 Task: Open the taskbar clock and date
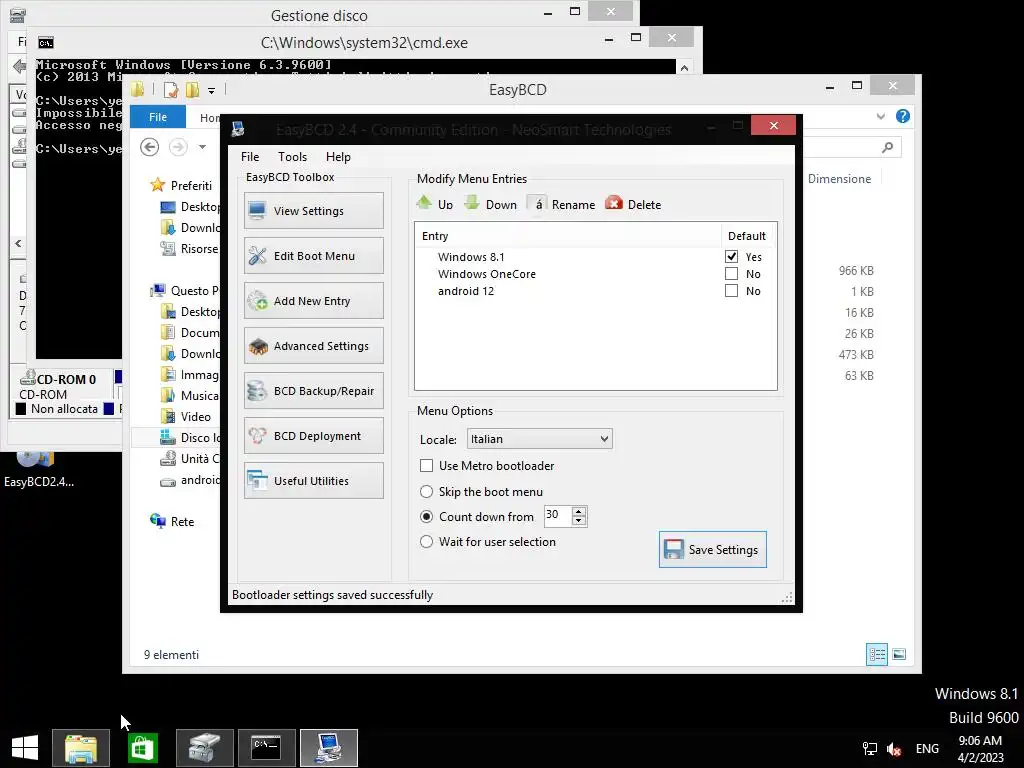tap(980, 748)
